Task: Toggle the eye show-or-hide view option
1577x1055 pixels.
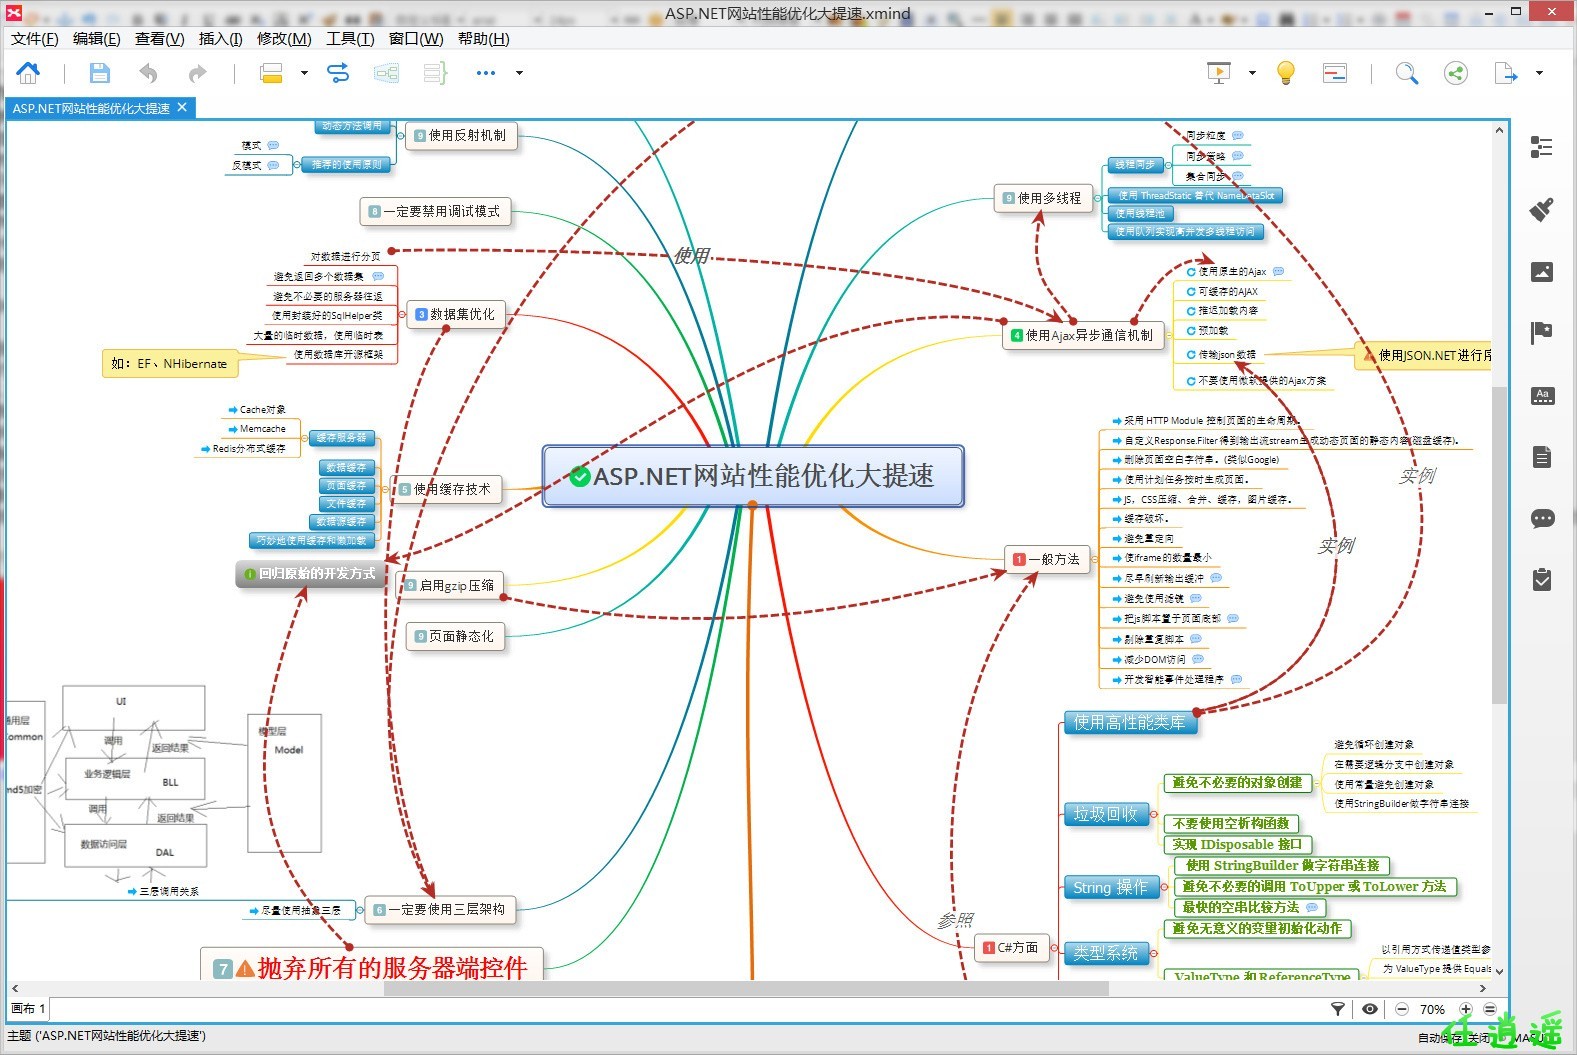Action: [1370, 1009]
